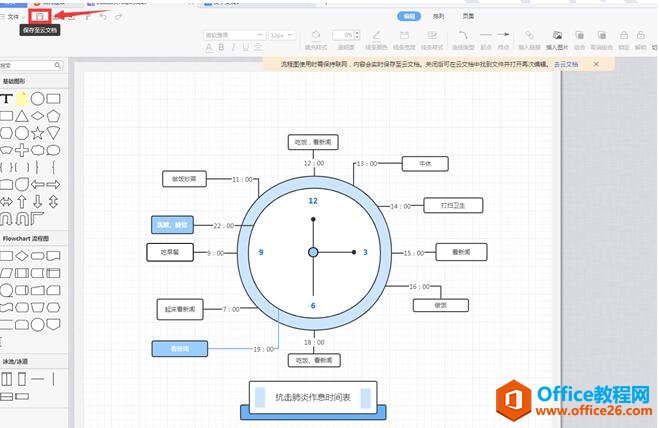Select the 吃早餐 box on canvas
This screenshot has height=428, width=659.
170,252
